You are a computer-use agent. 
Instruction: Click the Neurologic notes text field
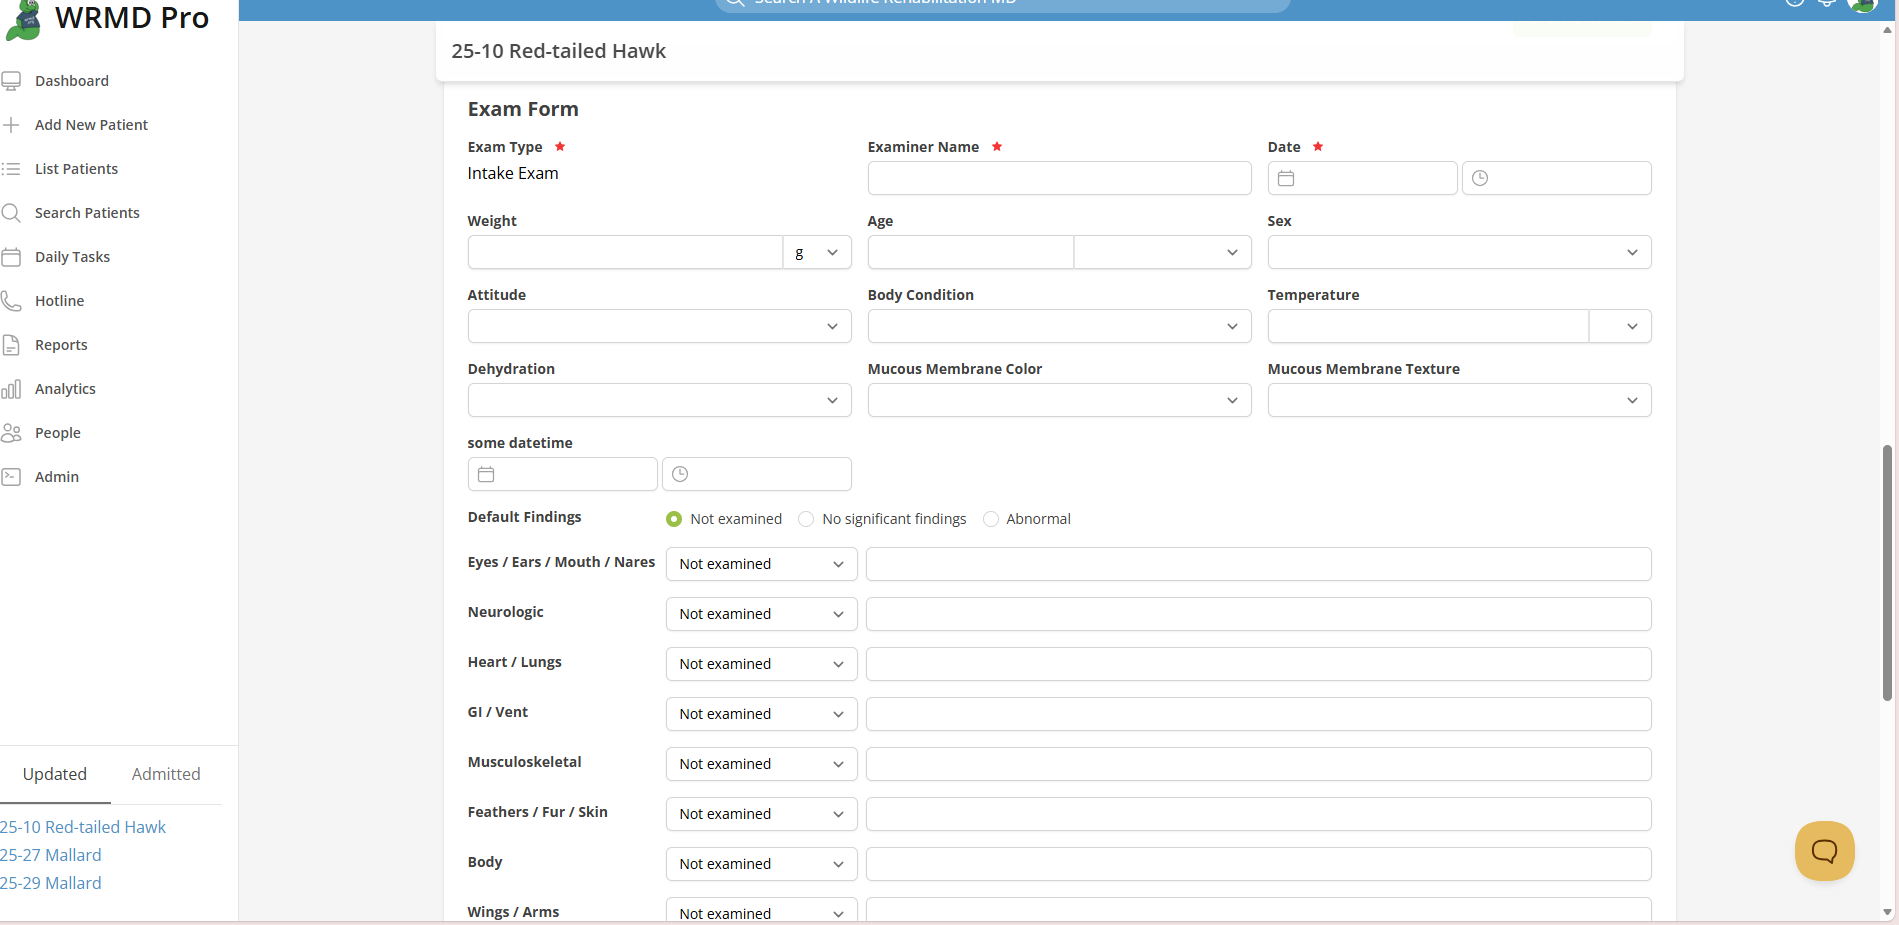point(1258,614)
